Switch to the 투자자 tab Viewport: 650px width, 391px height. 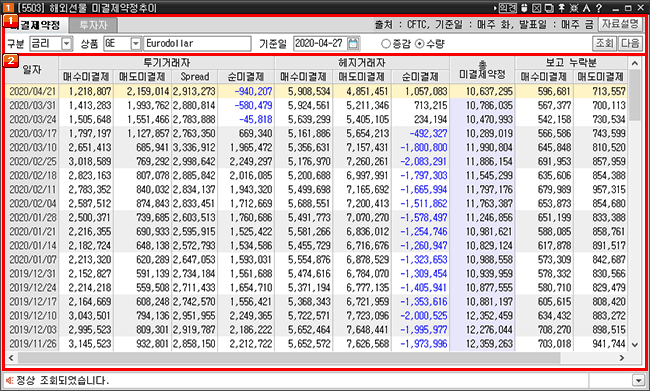(93, 25)
